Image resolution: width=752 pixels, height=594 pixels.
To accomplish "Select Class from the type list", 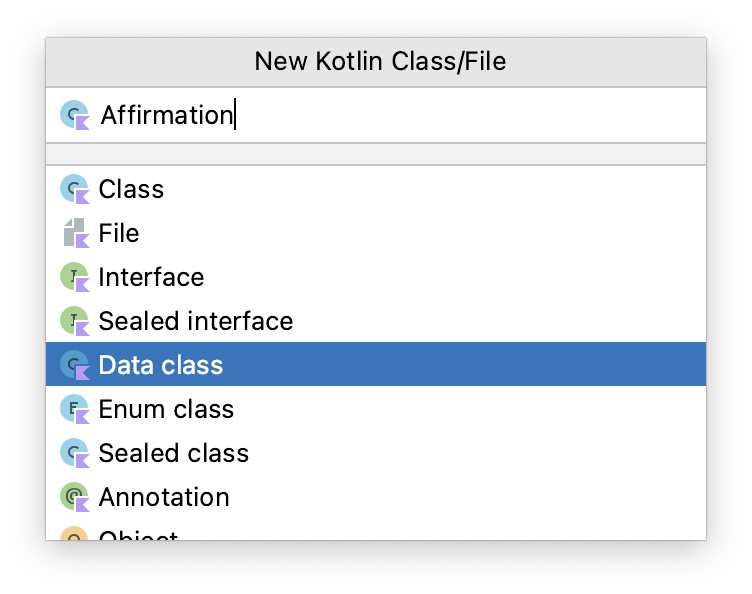I will (x=131, y=189).
